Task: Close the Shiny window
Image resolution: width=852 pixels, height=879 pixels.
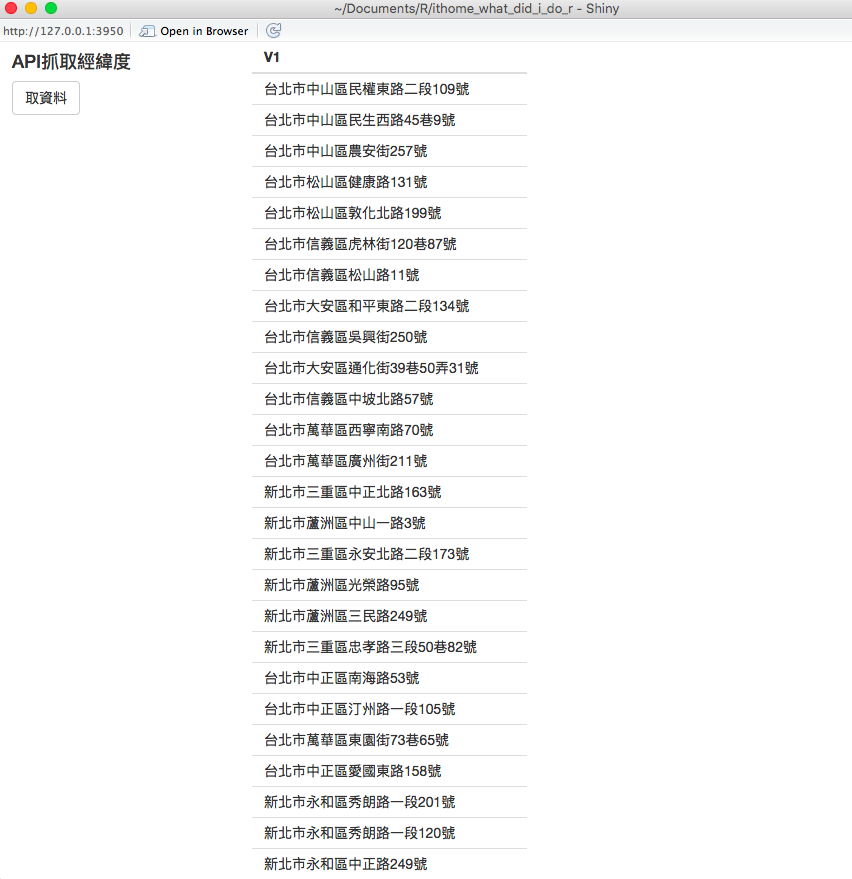Action: (x=11, y=8)
